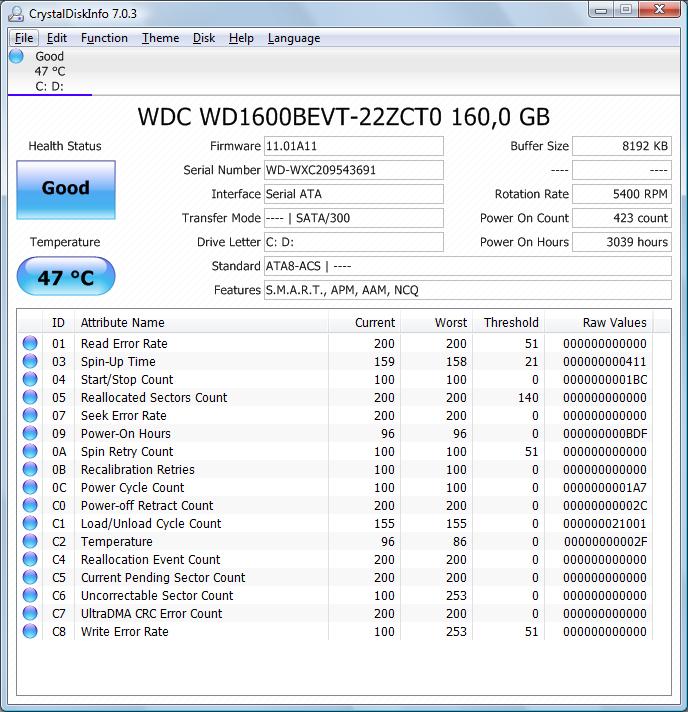
Task: Click the Good health status button
Action: [66, 190]
